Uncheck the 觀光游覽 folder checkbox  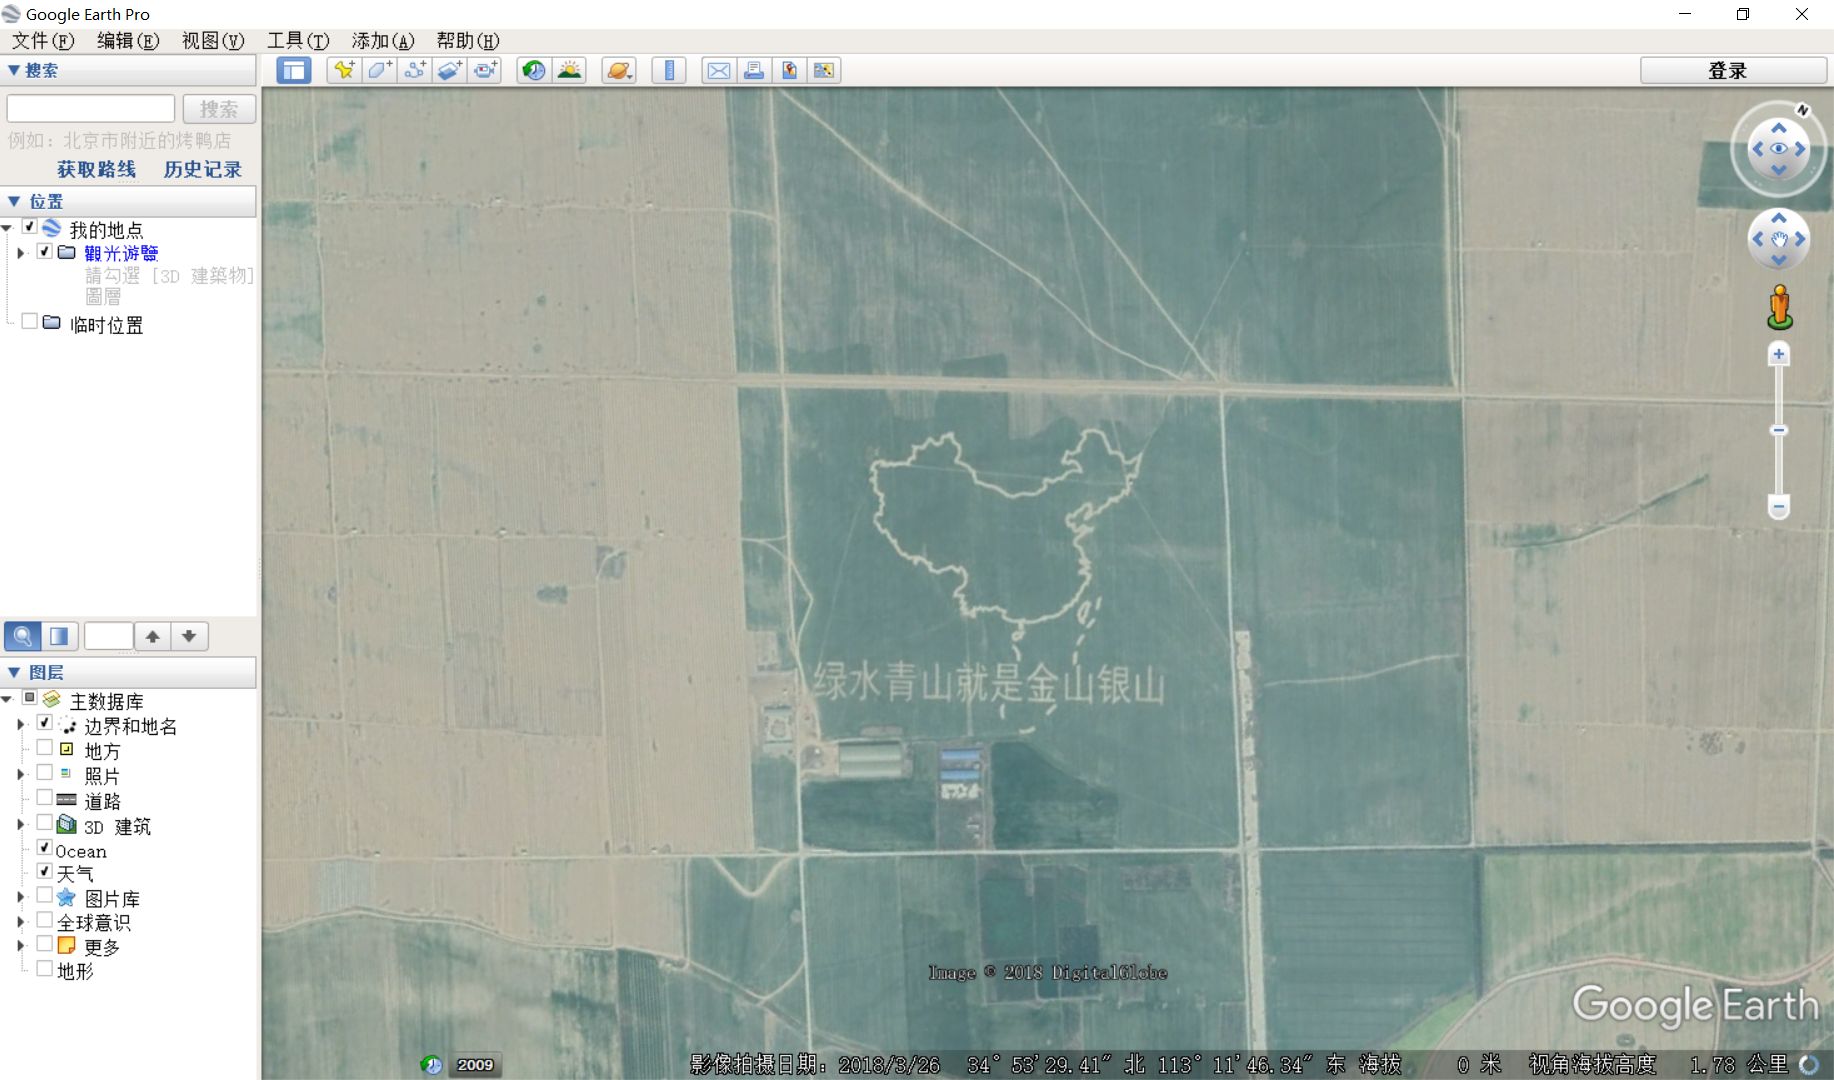click(45, 251)
